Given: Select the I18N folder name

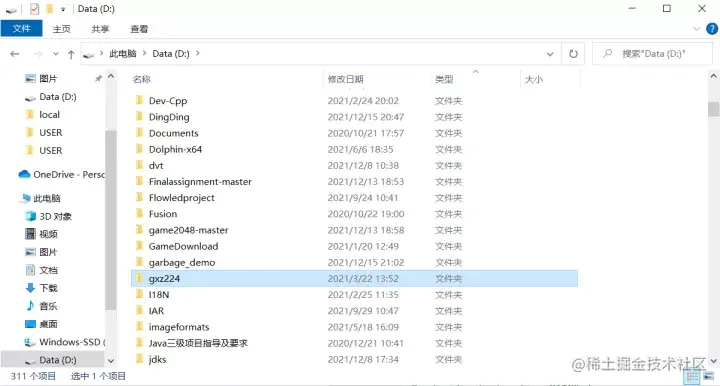Looking at the screenshot, I should 159,295.
